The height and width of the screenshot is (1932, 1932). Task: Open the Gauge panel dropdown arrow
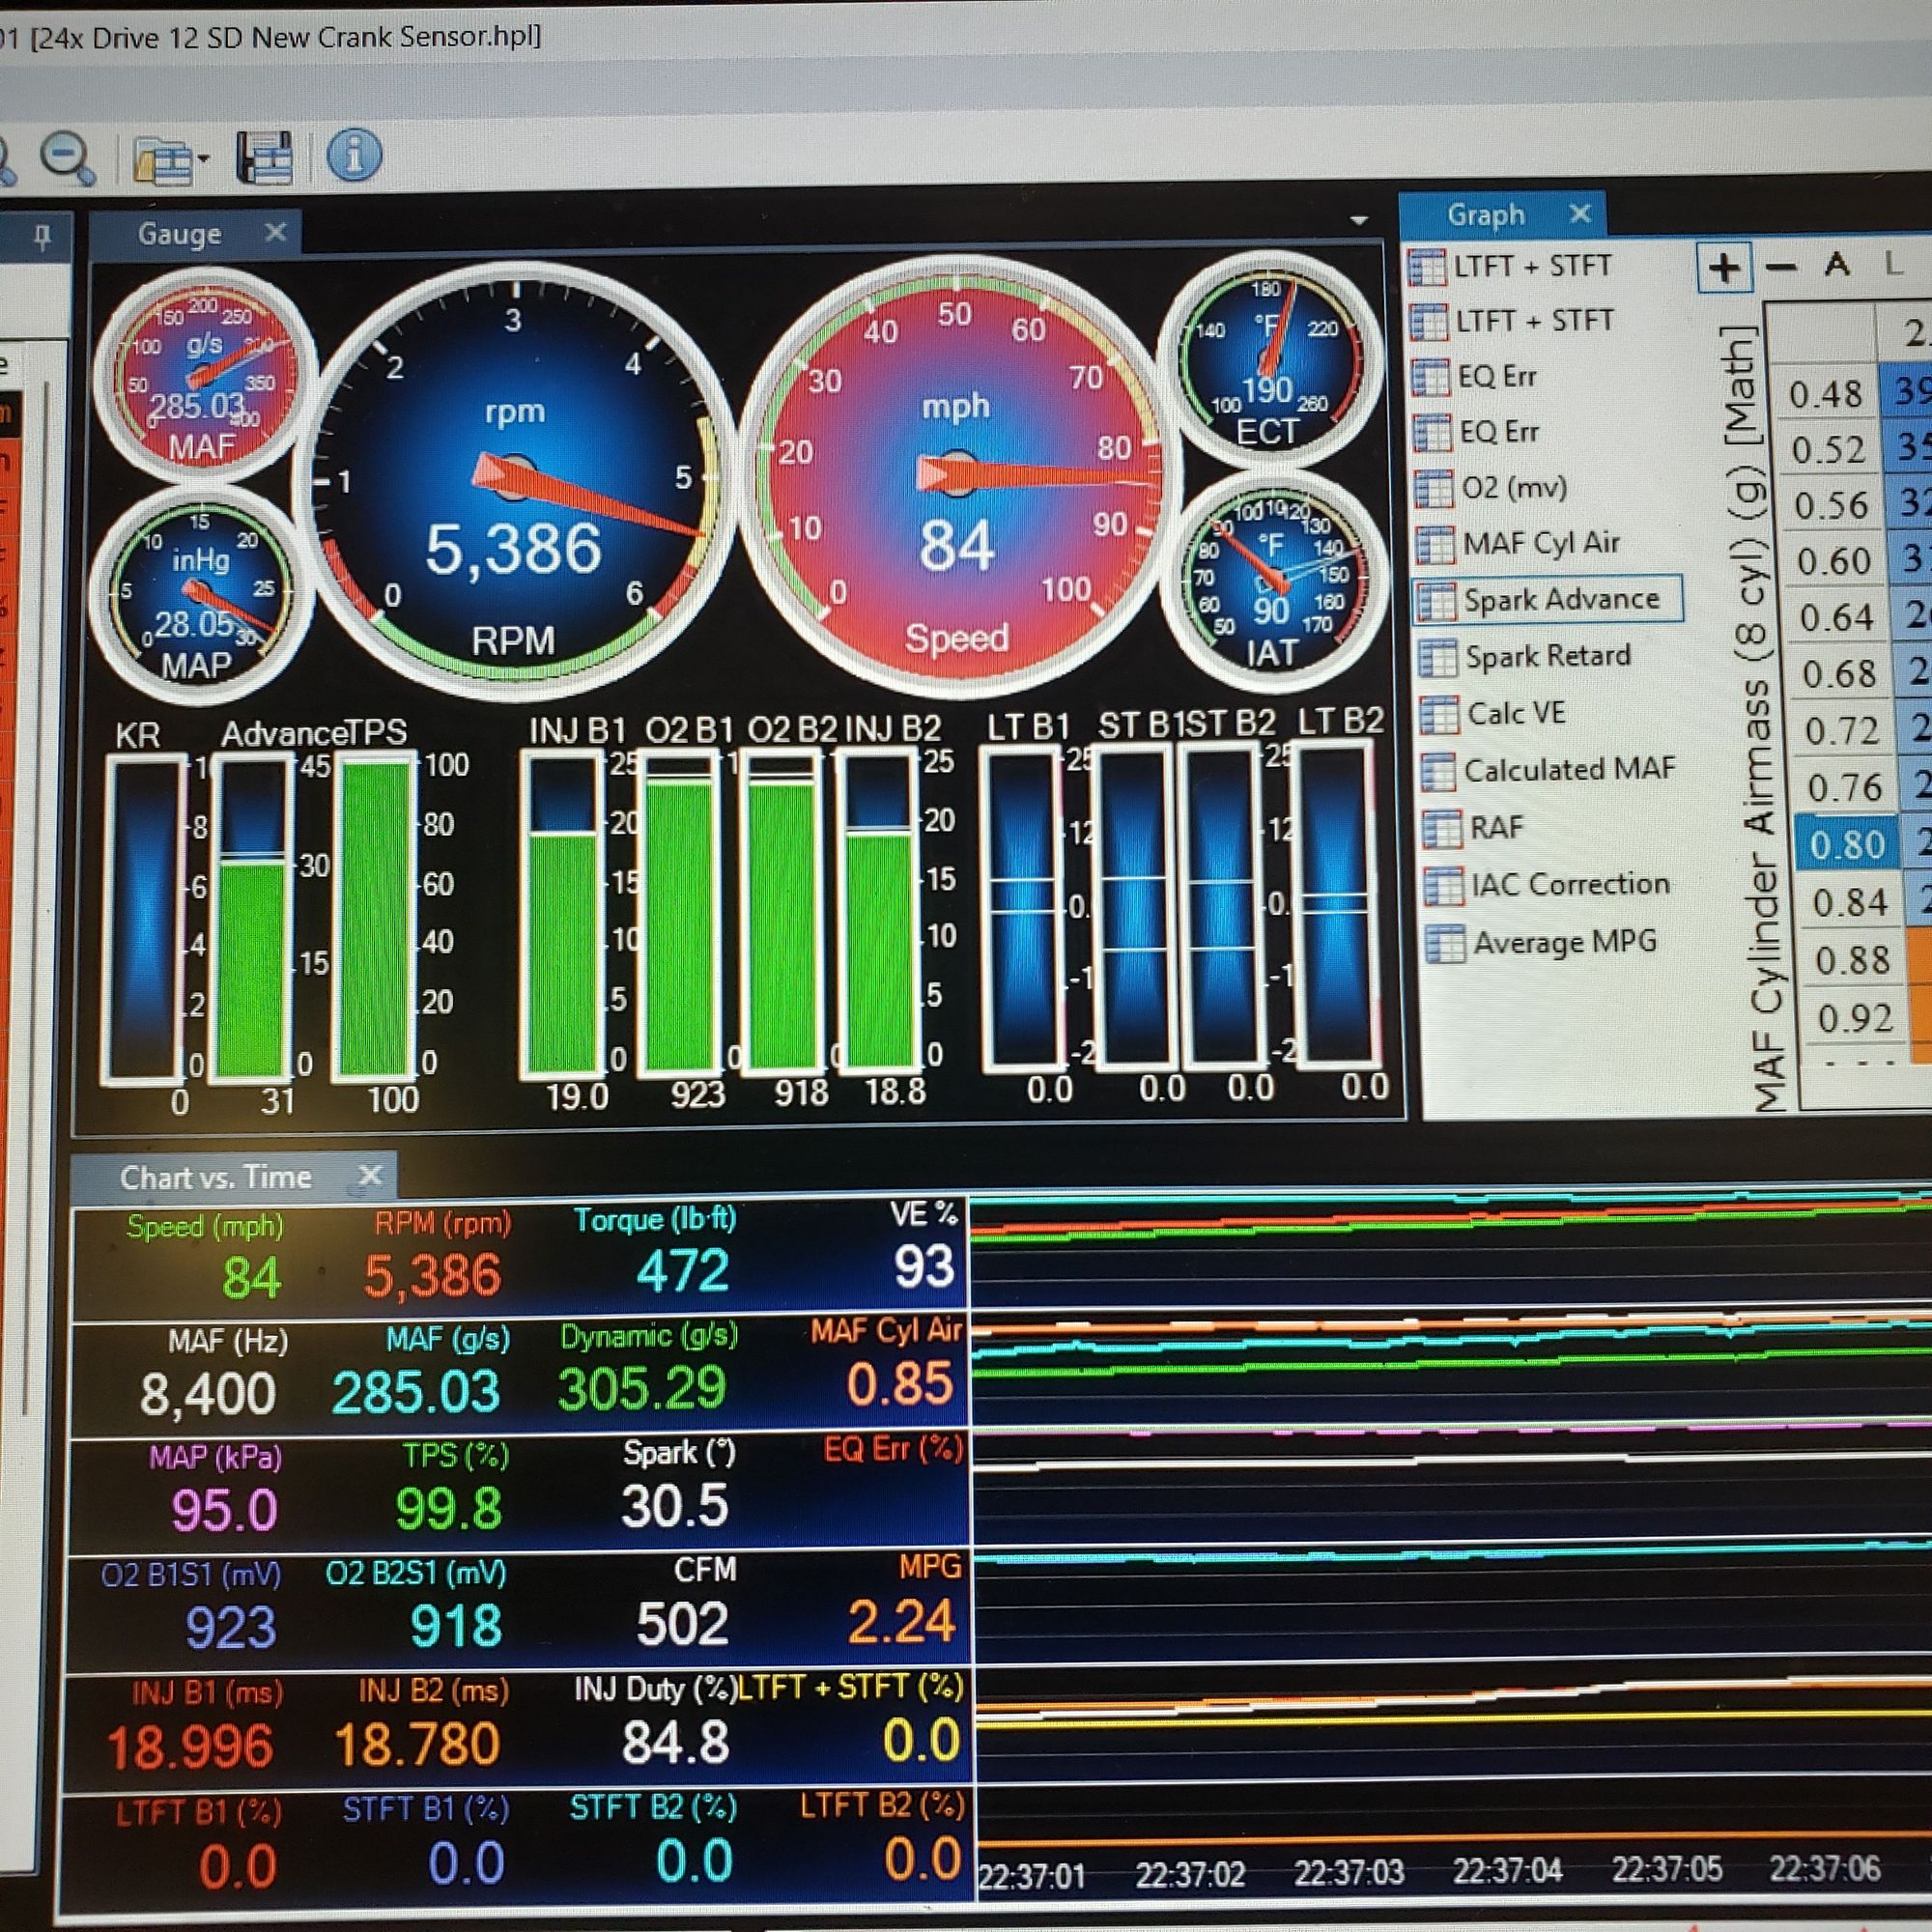(x=1358, y=220)
